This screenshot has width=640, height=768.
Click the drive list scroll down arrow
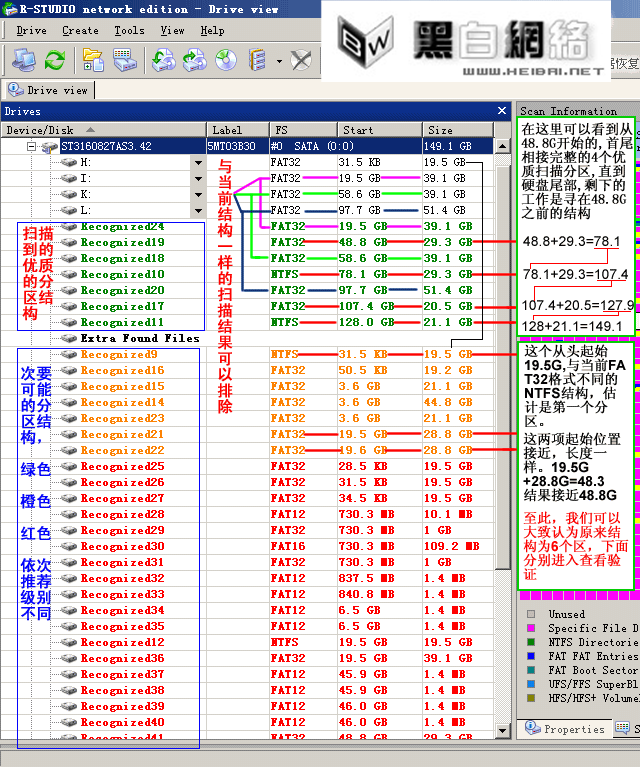click(x=502, y=730)
